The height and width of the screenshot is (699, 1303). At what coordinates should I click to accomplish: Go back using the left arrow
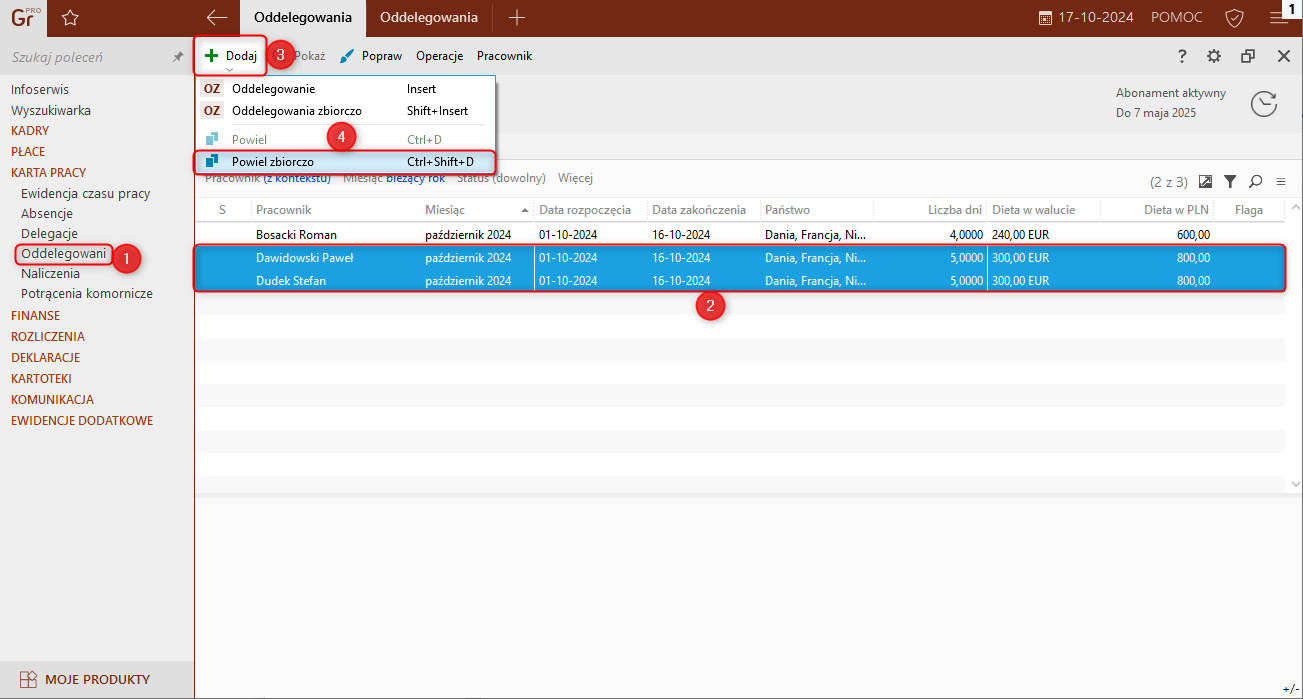tap(216, 18)
